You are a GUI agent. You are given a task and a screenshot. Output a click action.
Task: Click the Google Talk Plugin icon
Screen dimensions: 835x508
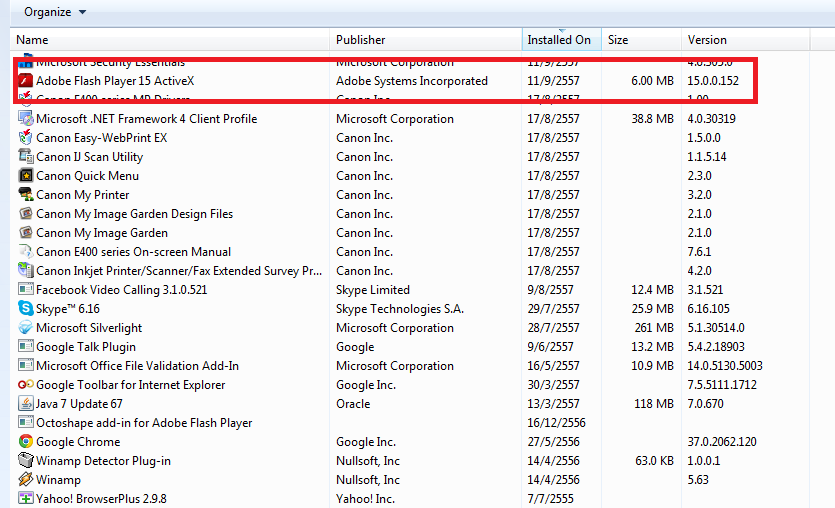pos(25,347)
